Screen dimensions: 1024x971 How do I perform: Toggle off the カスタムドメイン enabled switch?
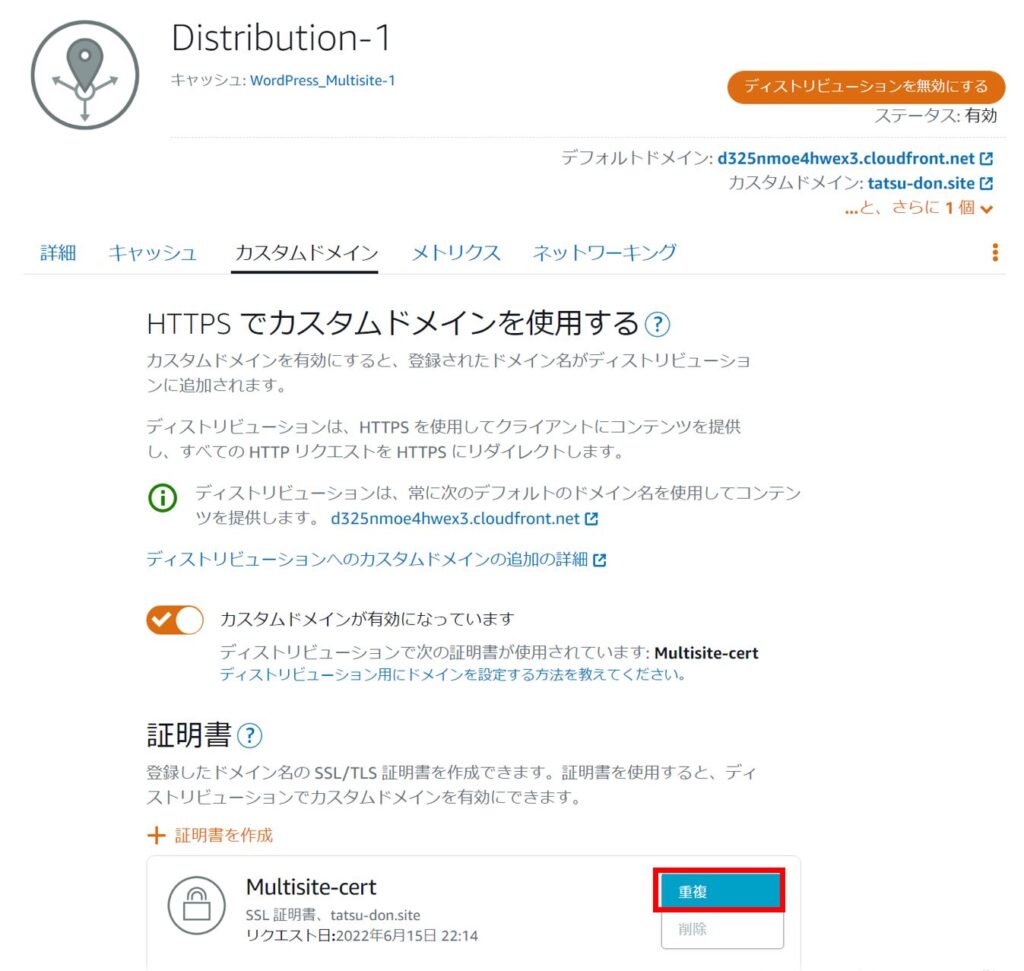click(175, 620)
